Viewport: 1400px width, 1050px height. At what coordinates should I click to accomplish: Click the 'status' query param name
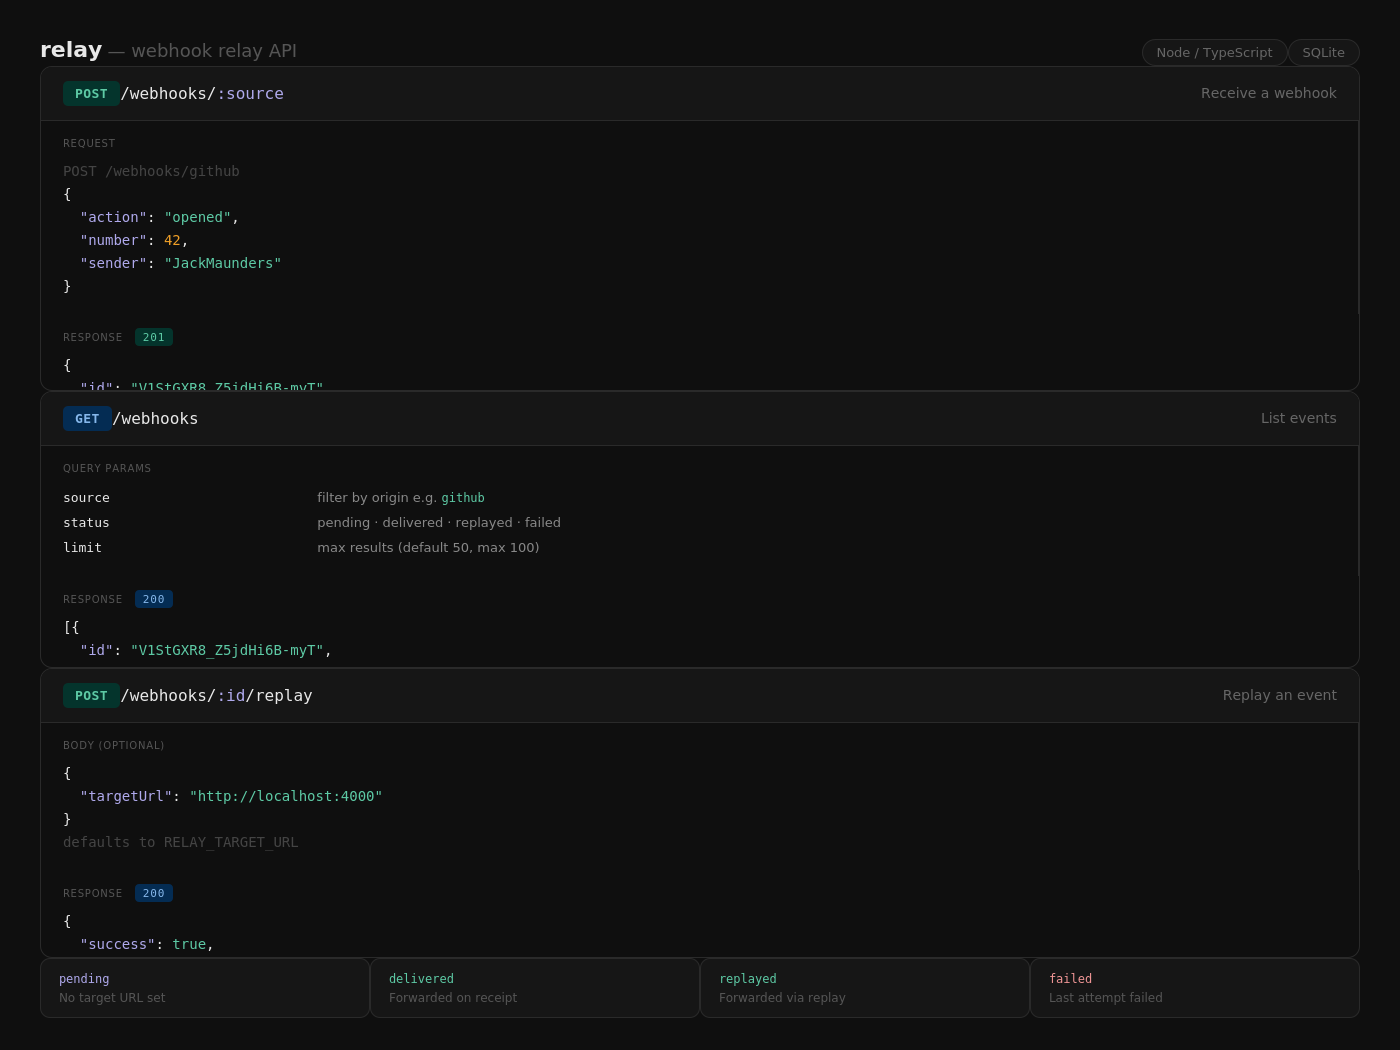click(86, 523)
